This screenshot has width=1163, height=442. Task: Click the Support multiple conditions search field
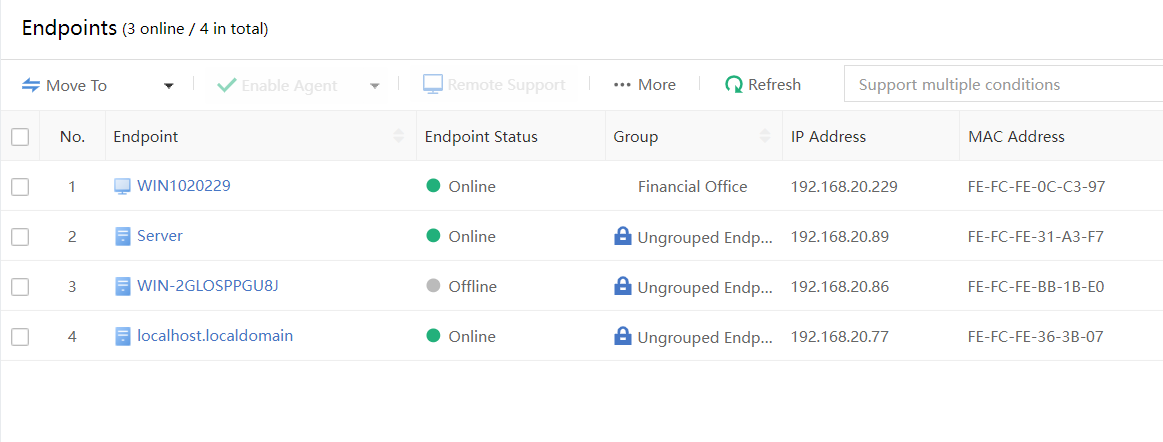(1000, 85)
